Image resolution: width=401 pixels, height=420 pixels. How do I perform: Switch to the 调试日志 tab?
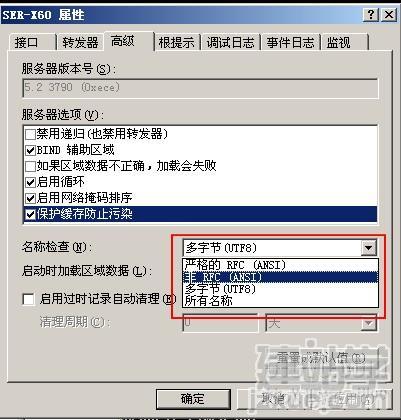pos(230,43)
